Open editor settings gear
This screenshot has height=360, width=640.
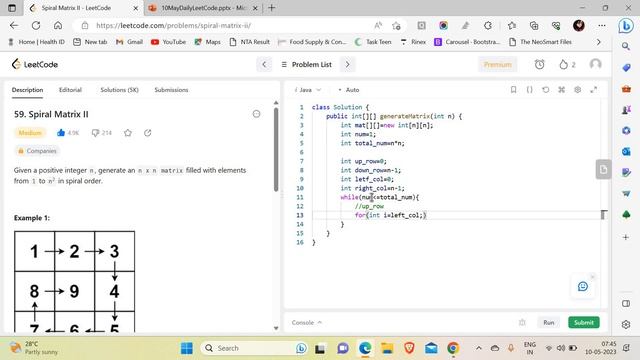(578, 90)
